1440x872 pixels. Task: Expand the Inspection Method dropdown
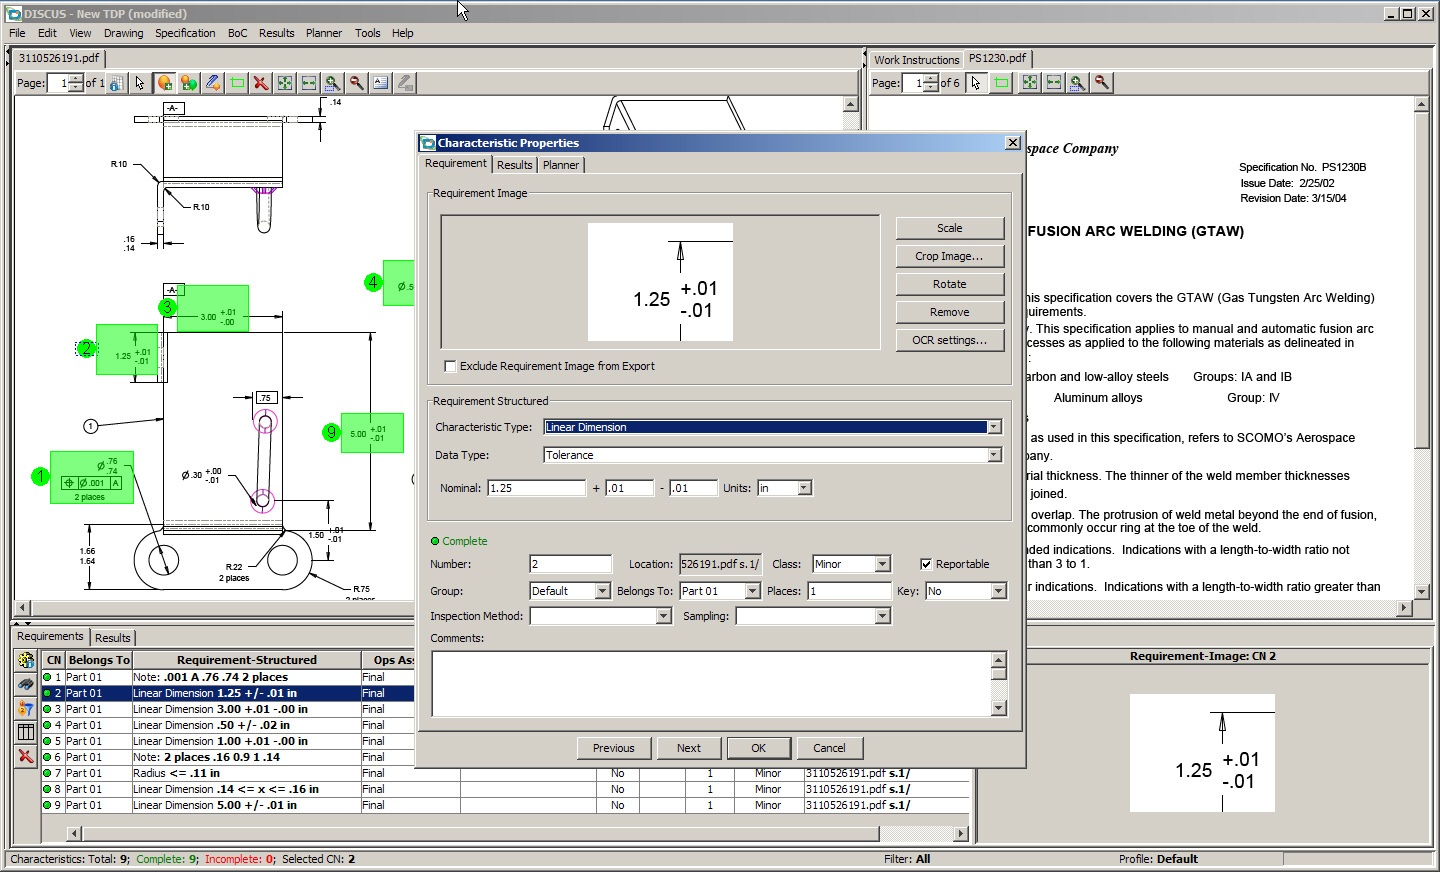pyautogui.click(x=663, y=616)
